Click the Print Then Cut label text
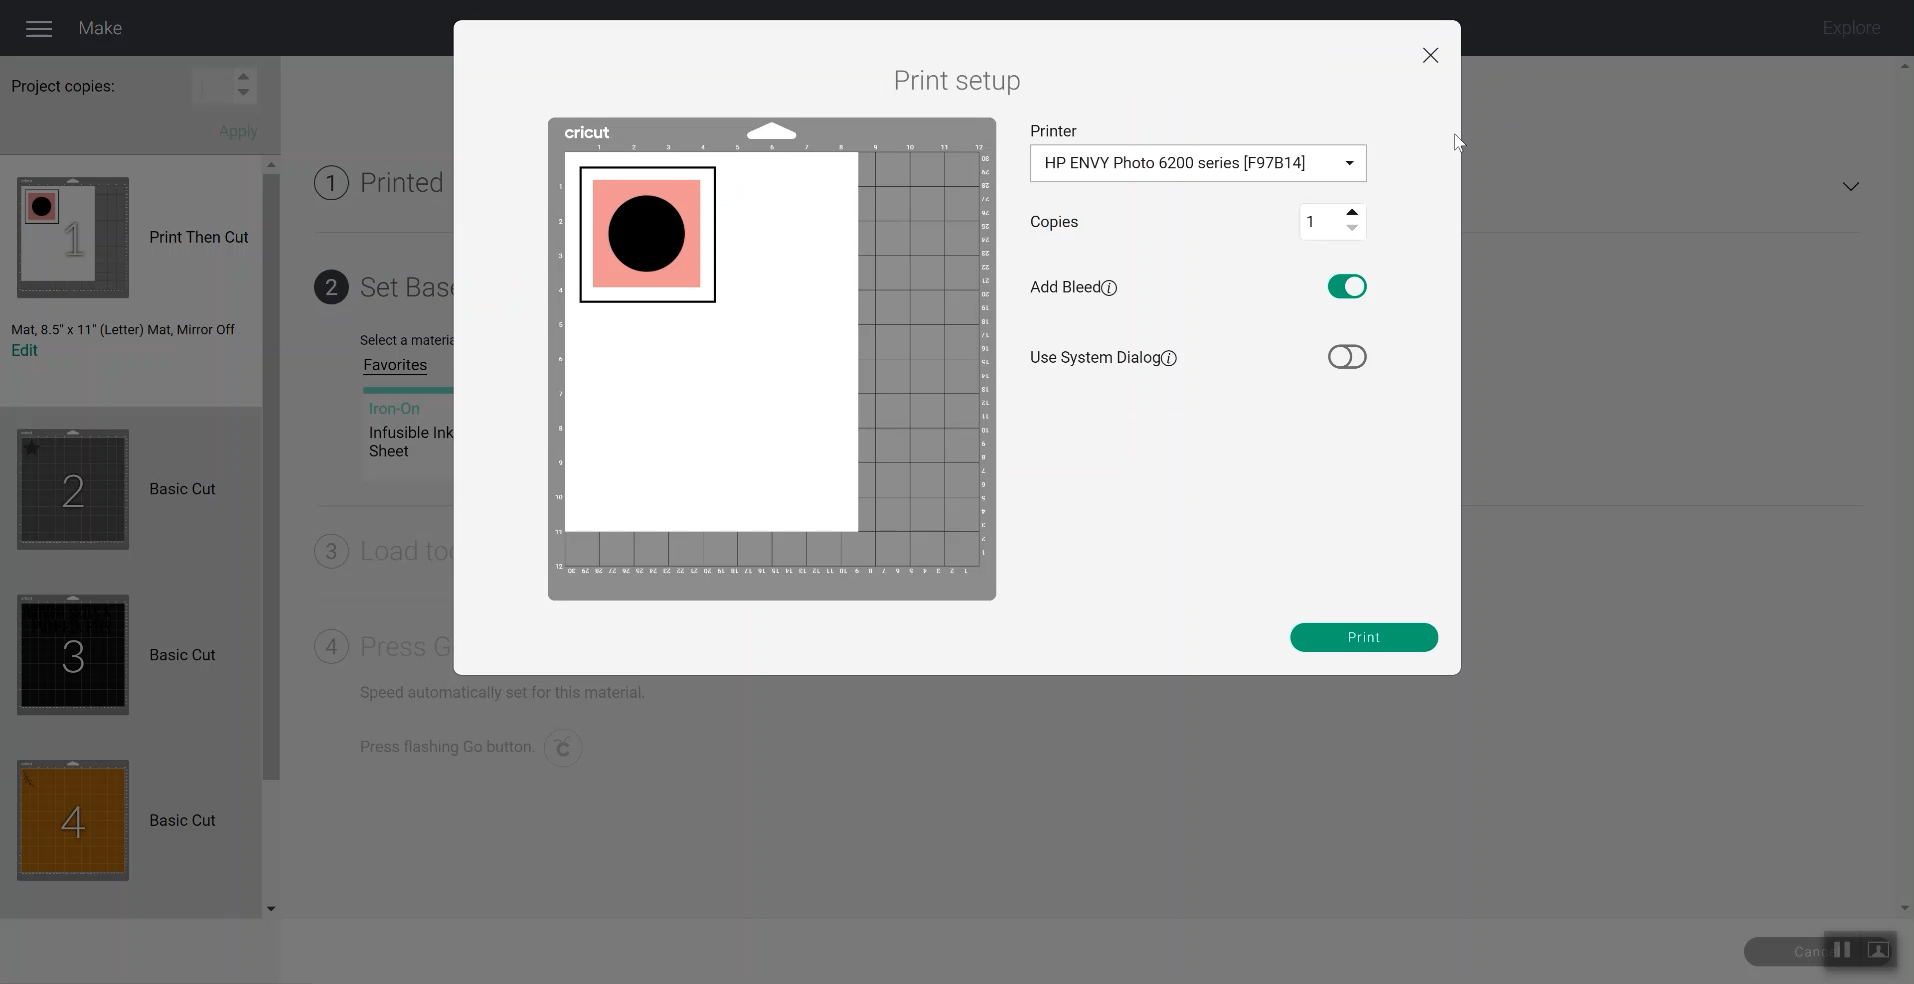 (199, 237)
